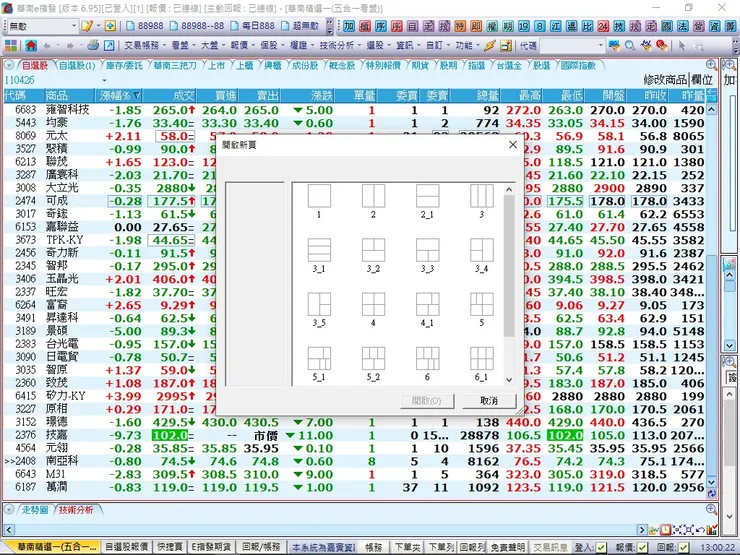Toggle the 登入 status checkbox
Viewport: 740px width, 555px height.
(x=601, y=547)
